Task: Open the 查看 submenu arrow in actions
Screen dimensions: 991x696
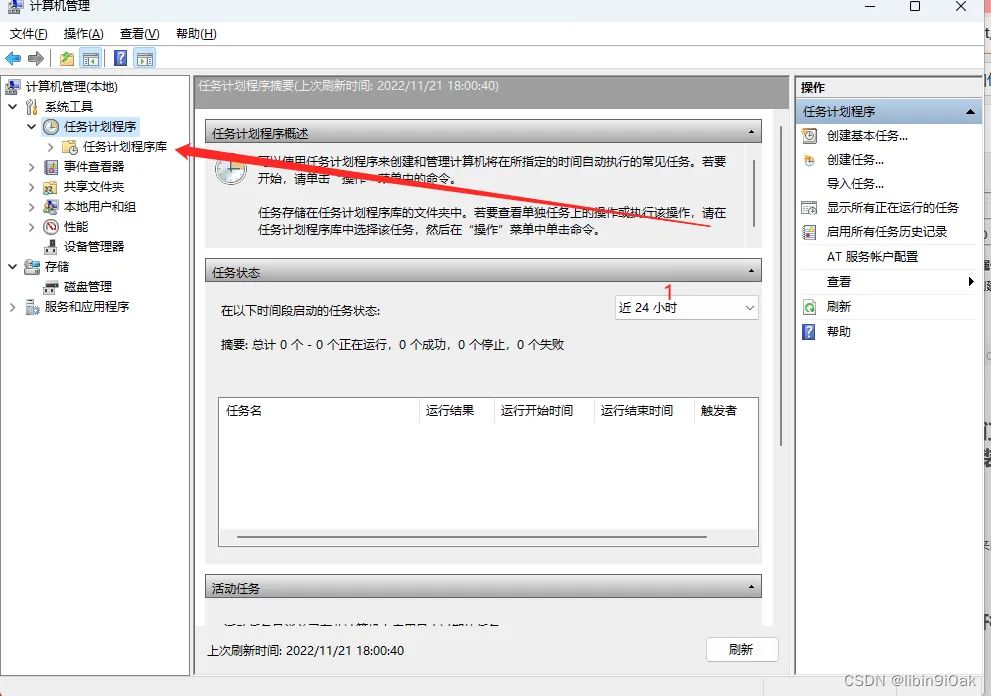Action: [971, 281]
